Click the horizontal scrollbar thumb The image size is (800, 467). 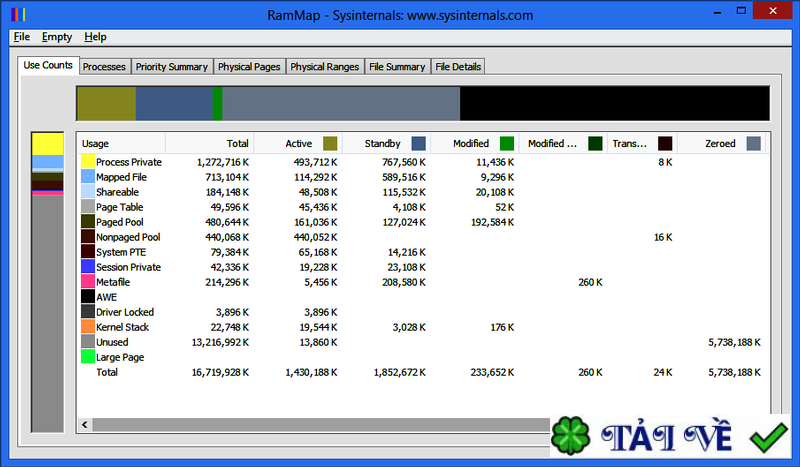pyautogui.click(x=321, y=425)
